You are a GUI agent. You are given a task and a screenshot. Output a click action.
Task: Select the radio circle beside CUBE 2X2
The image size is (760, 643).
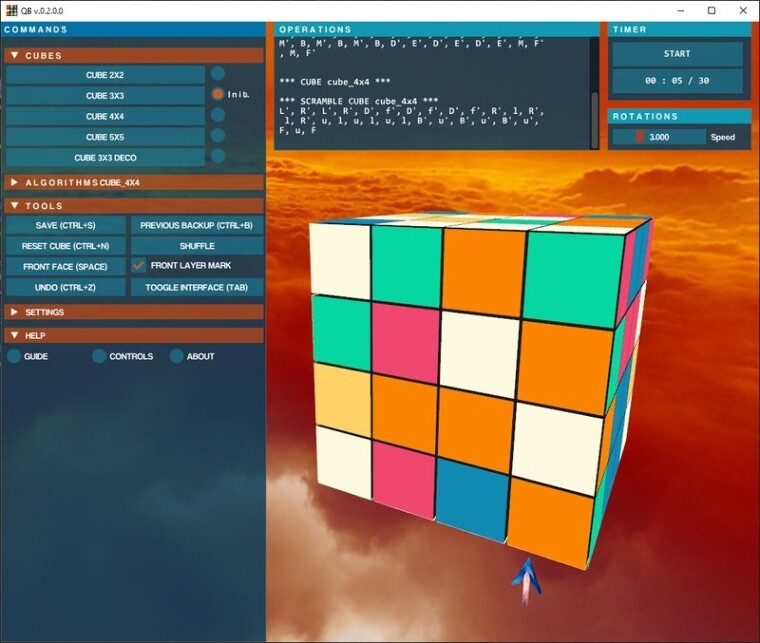(218, 74)
